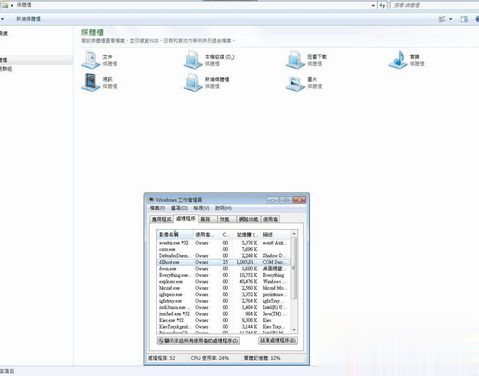Open the 檢視(V) menu in Task Manager

(x=201, y=208)
